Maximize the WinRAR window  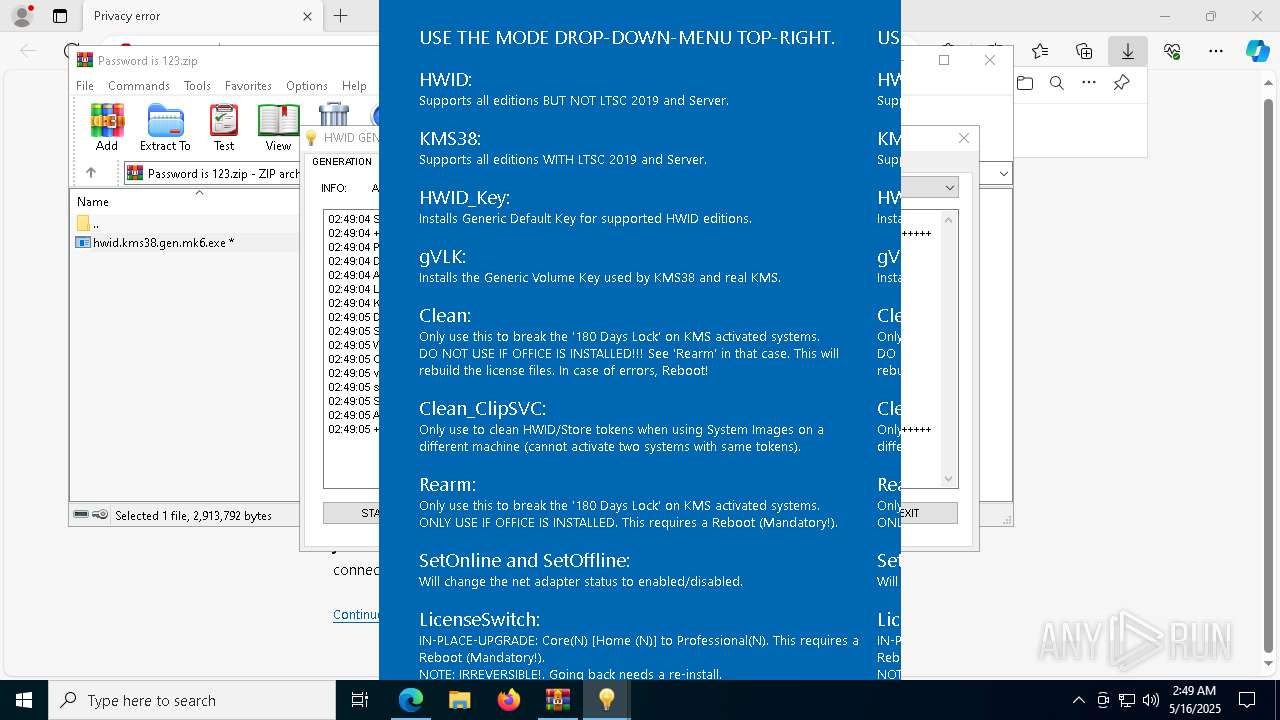pos(943,60)
